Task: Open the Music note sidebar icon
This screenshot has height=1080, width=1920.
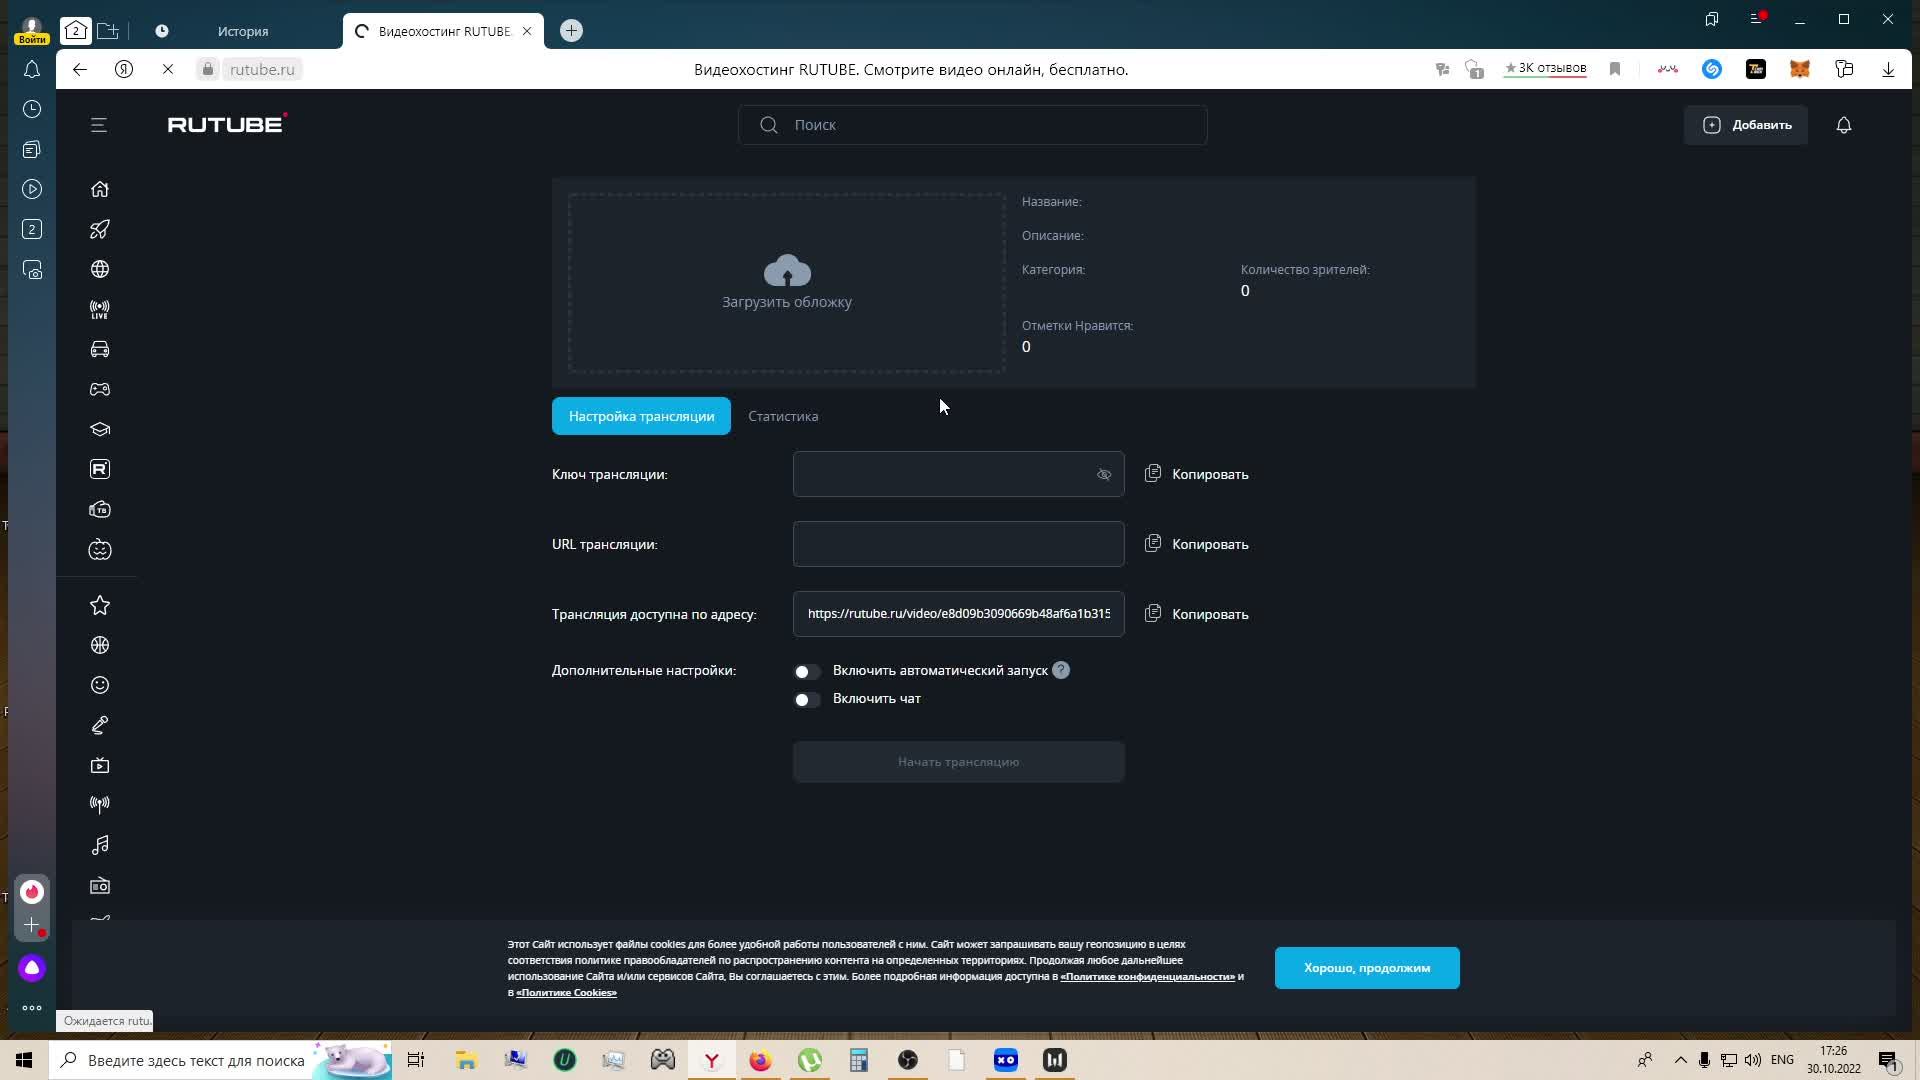Action: [100, 846]
